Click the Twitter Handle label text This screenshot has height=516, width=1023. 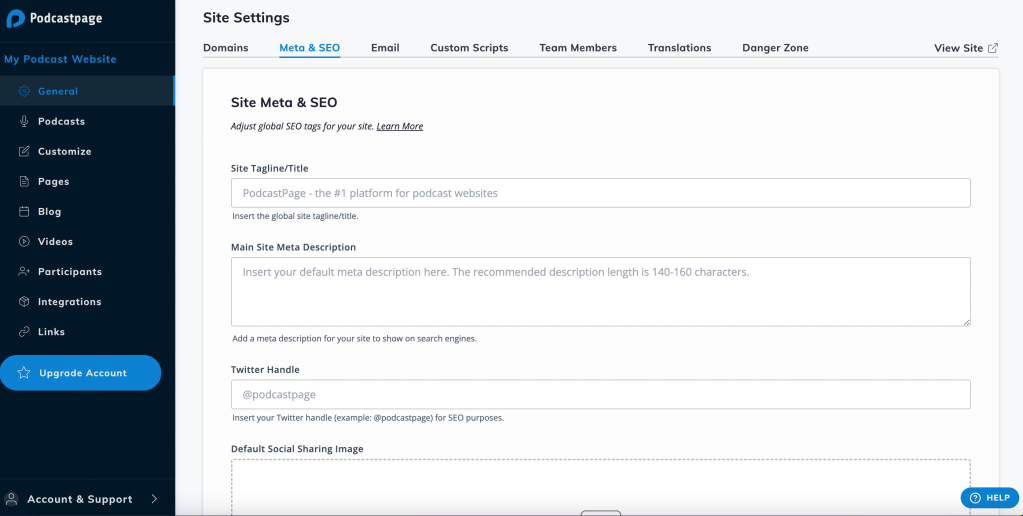tap(265, 370)
